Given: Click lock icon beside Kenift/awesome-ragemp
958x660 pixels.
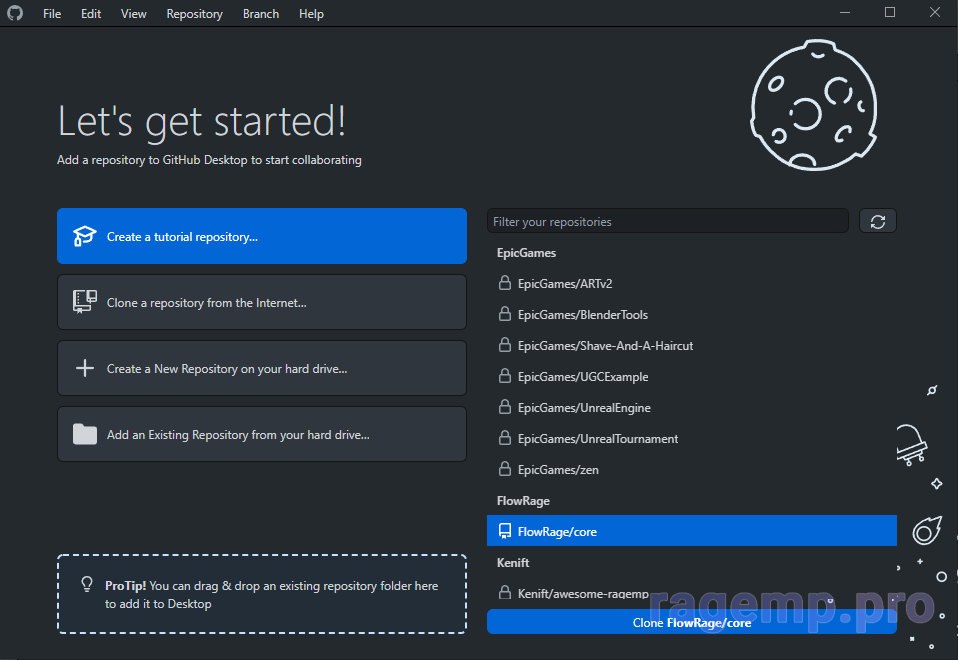Looking at the screenshot, I should click(505, 592).
